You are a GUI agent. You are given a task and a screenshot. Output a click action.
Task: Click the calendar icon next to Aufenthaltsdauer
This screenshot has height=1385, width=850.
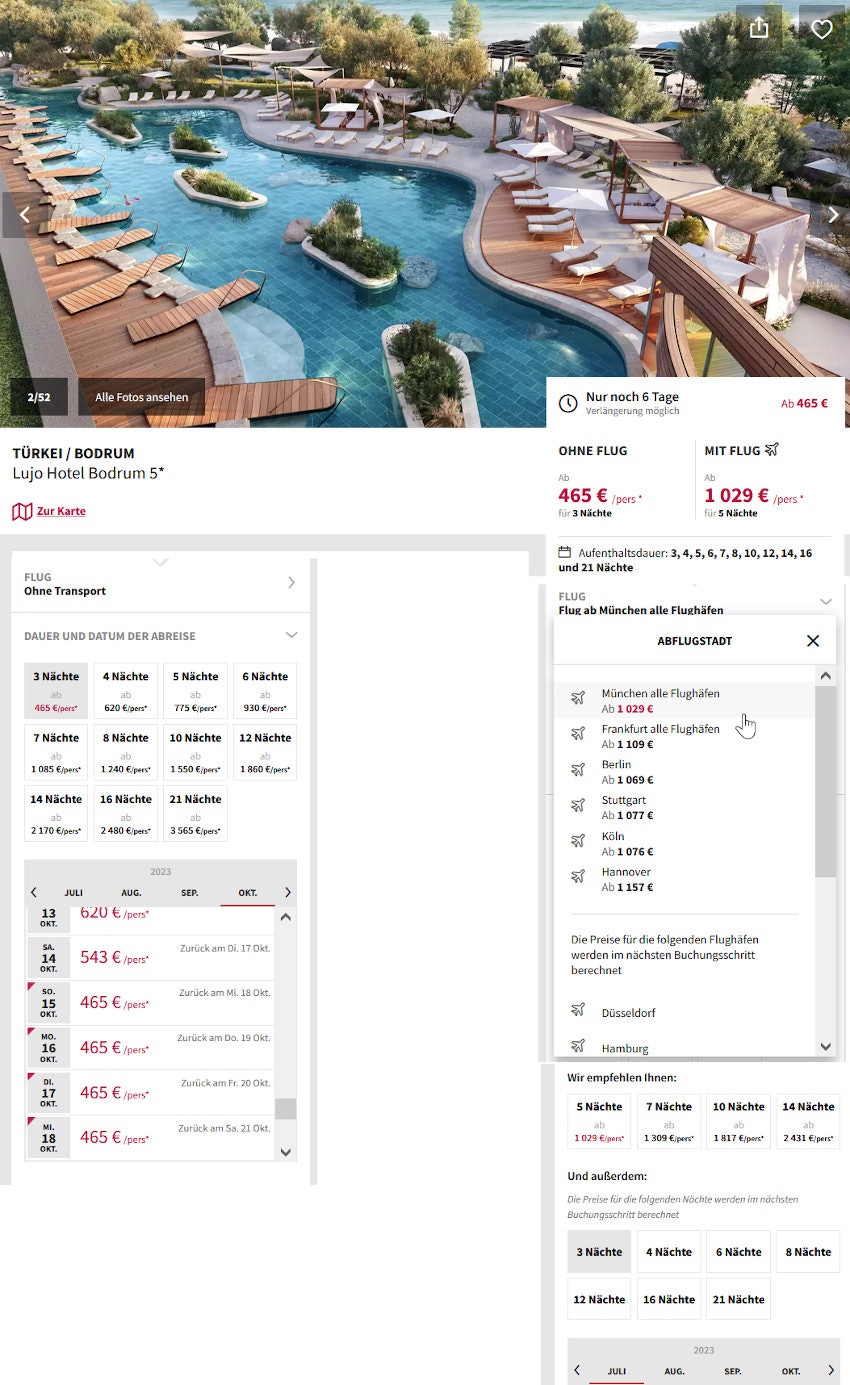pos(565,552)
